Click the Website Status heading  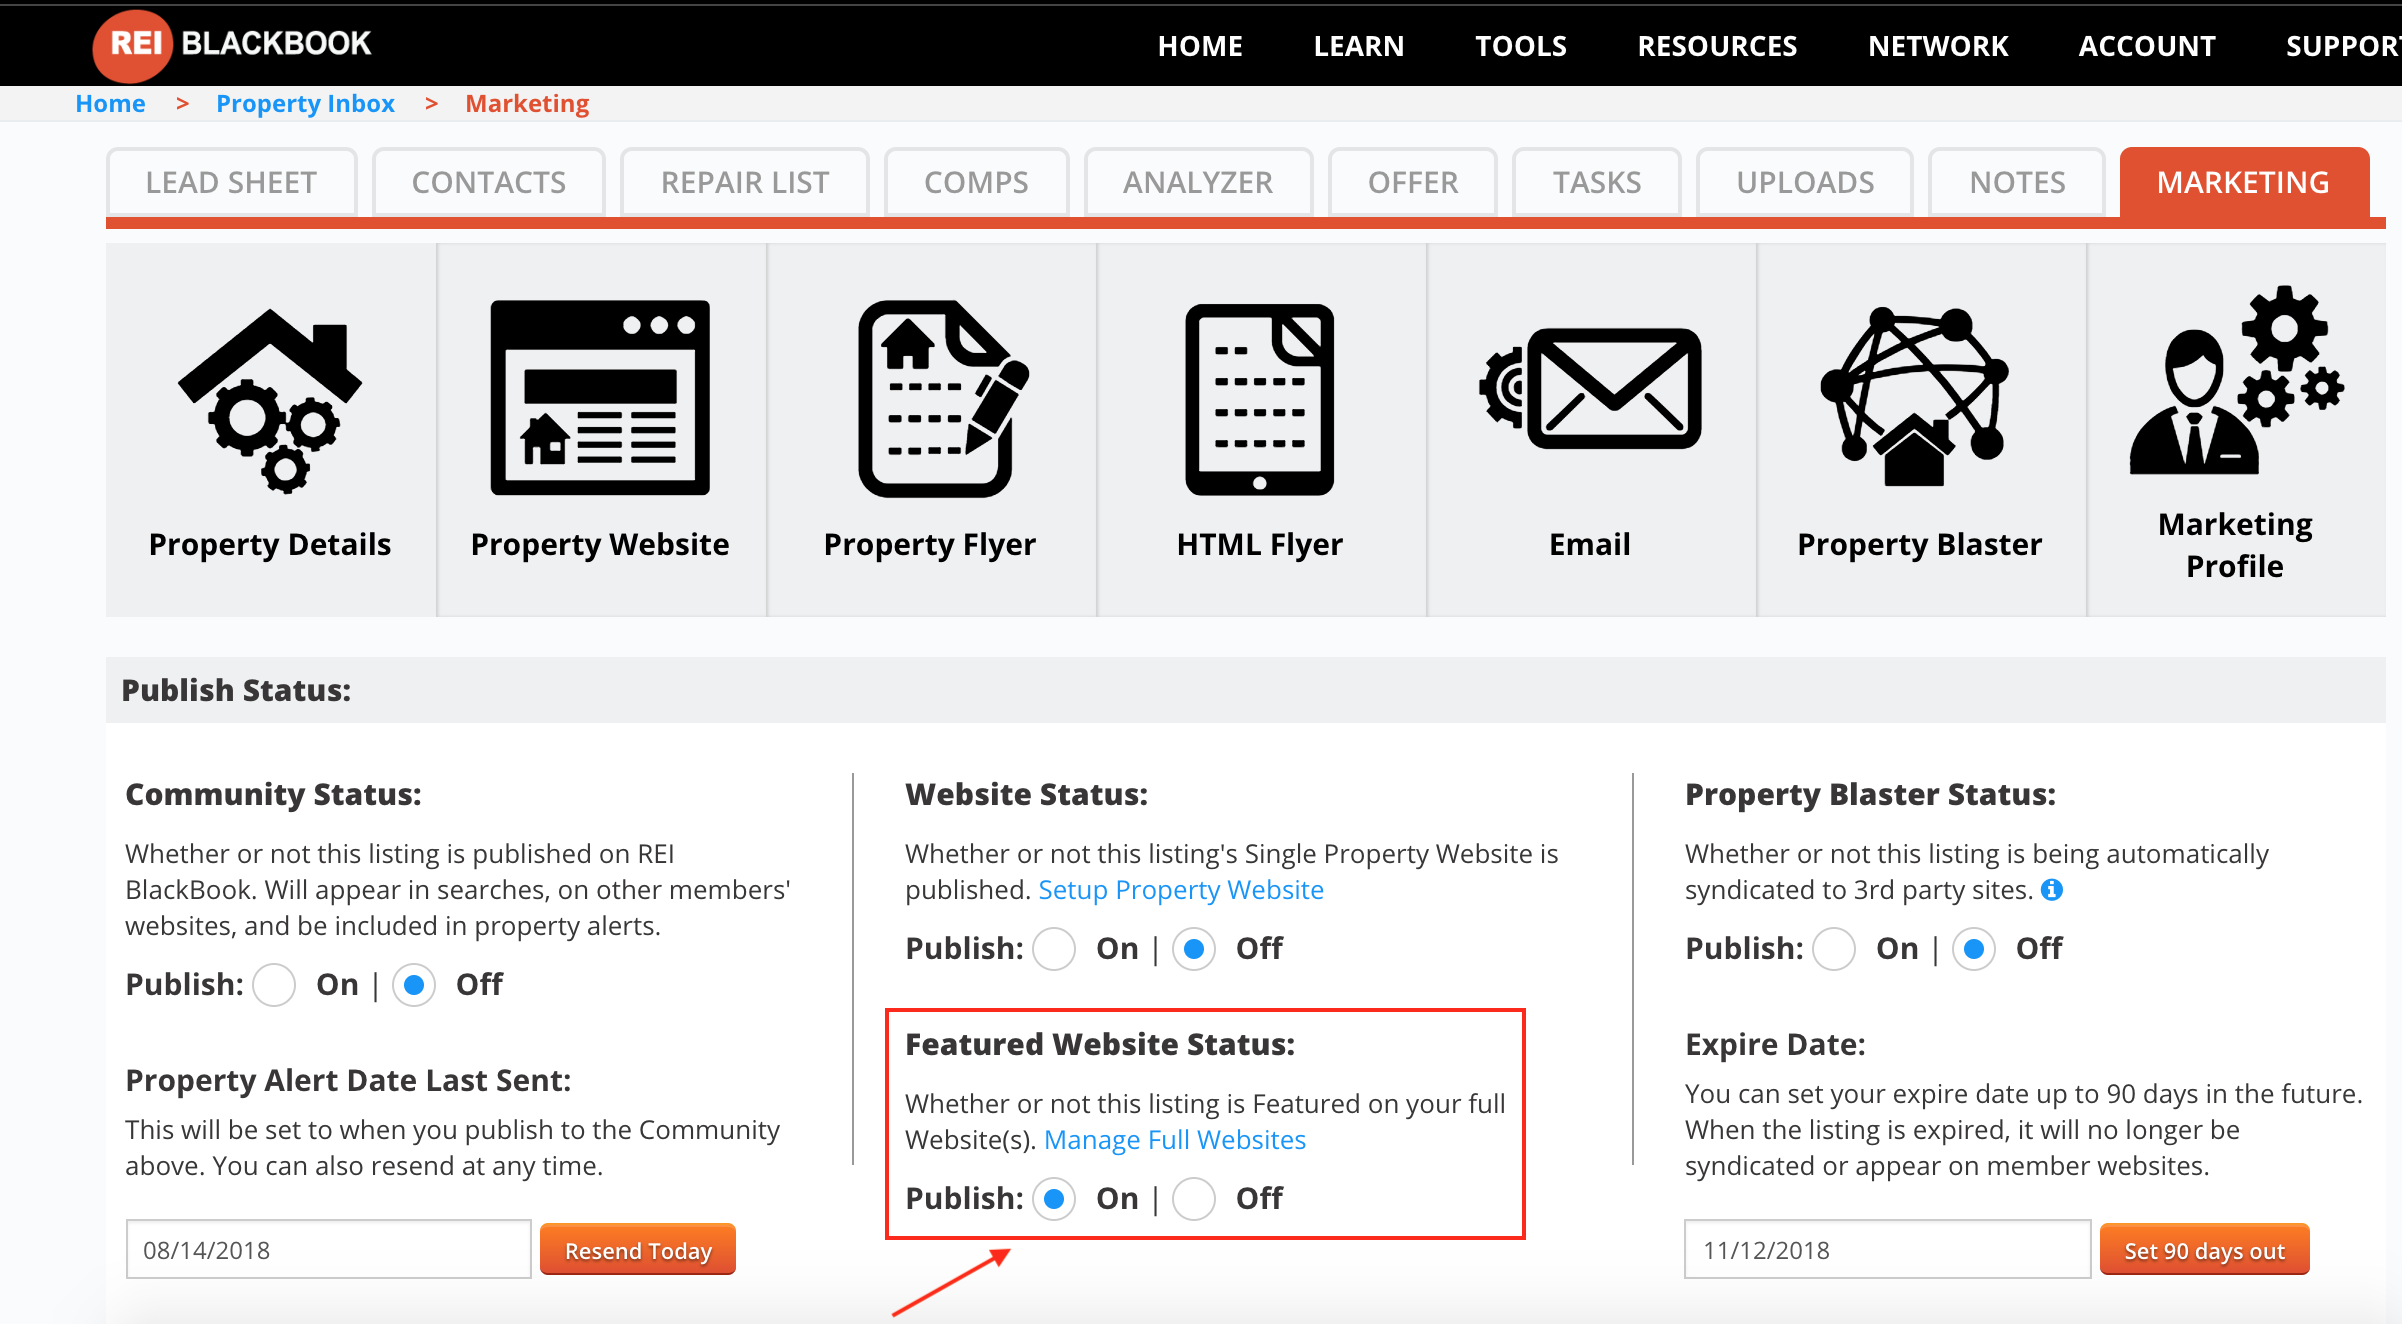pyautogui.click(x=1027, y=794)
